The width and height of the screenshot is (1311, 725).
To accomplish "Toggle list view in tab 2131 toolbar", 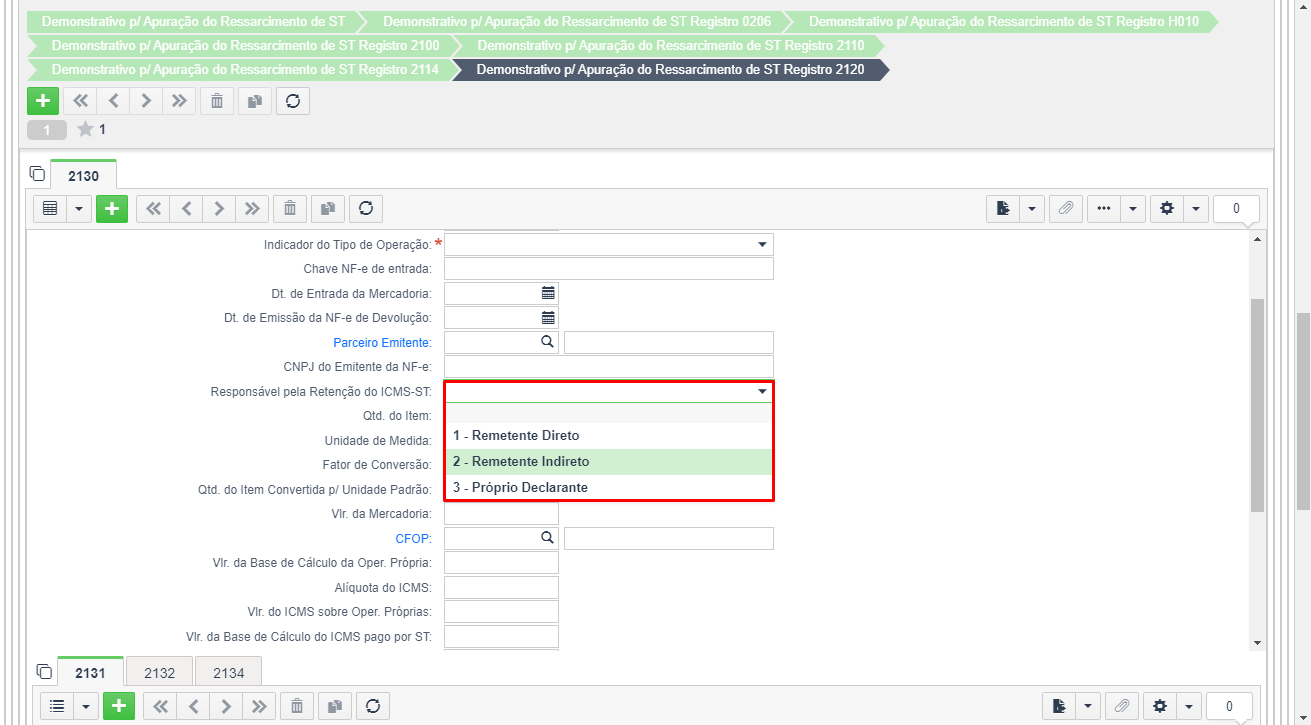I will pos(57,706).
